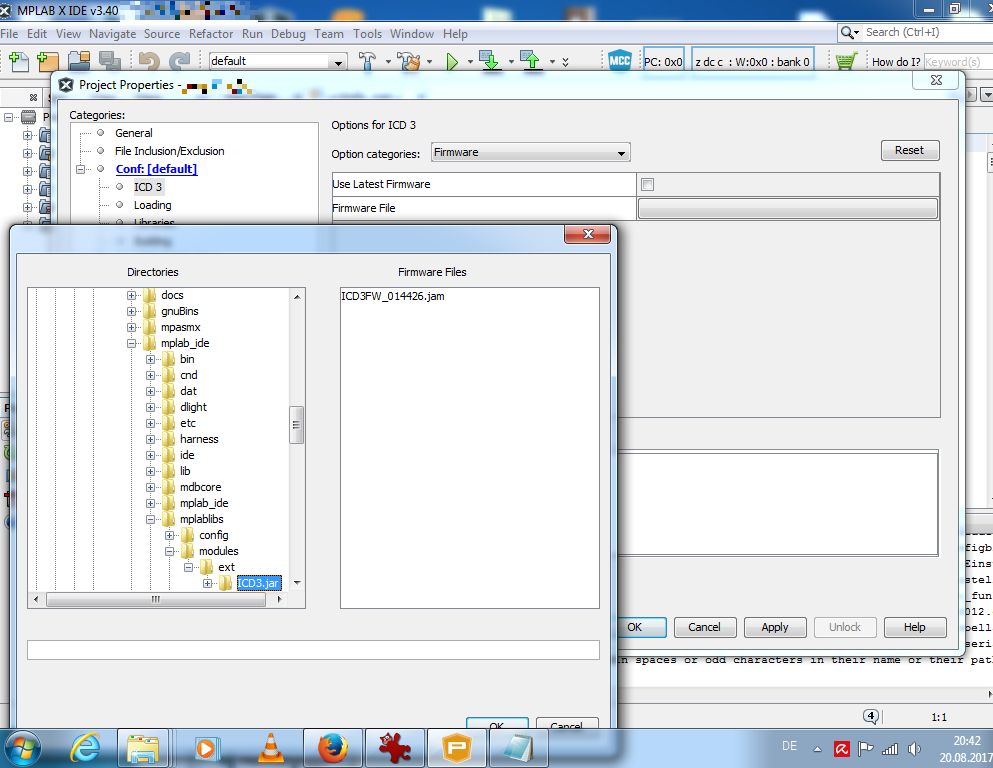The height and width of the screenshot is (768, 993).
Task: Open Windows Explorer folder in taskbar
Action: coord(143,748)
